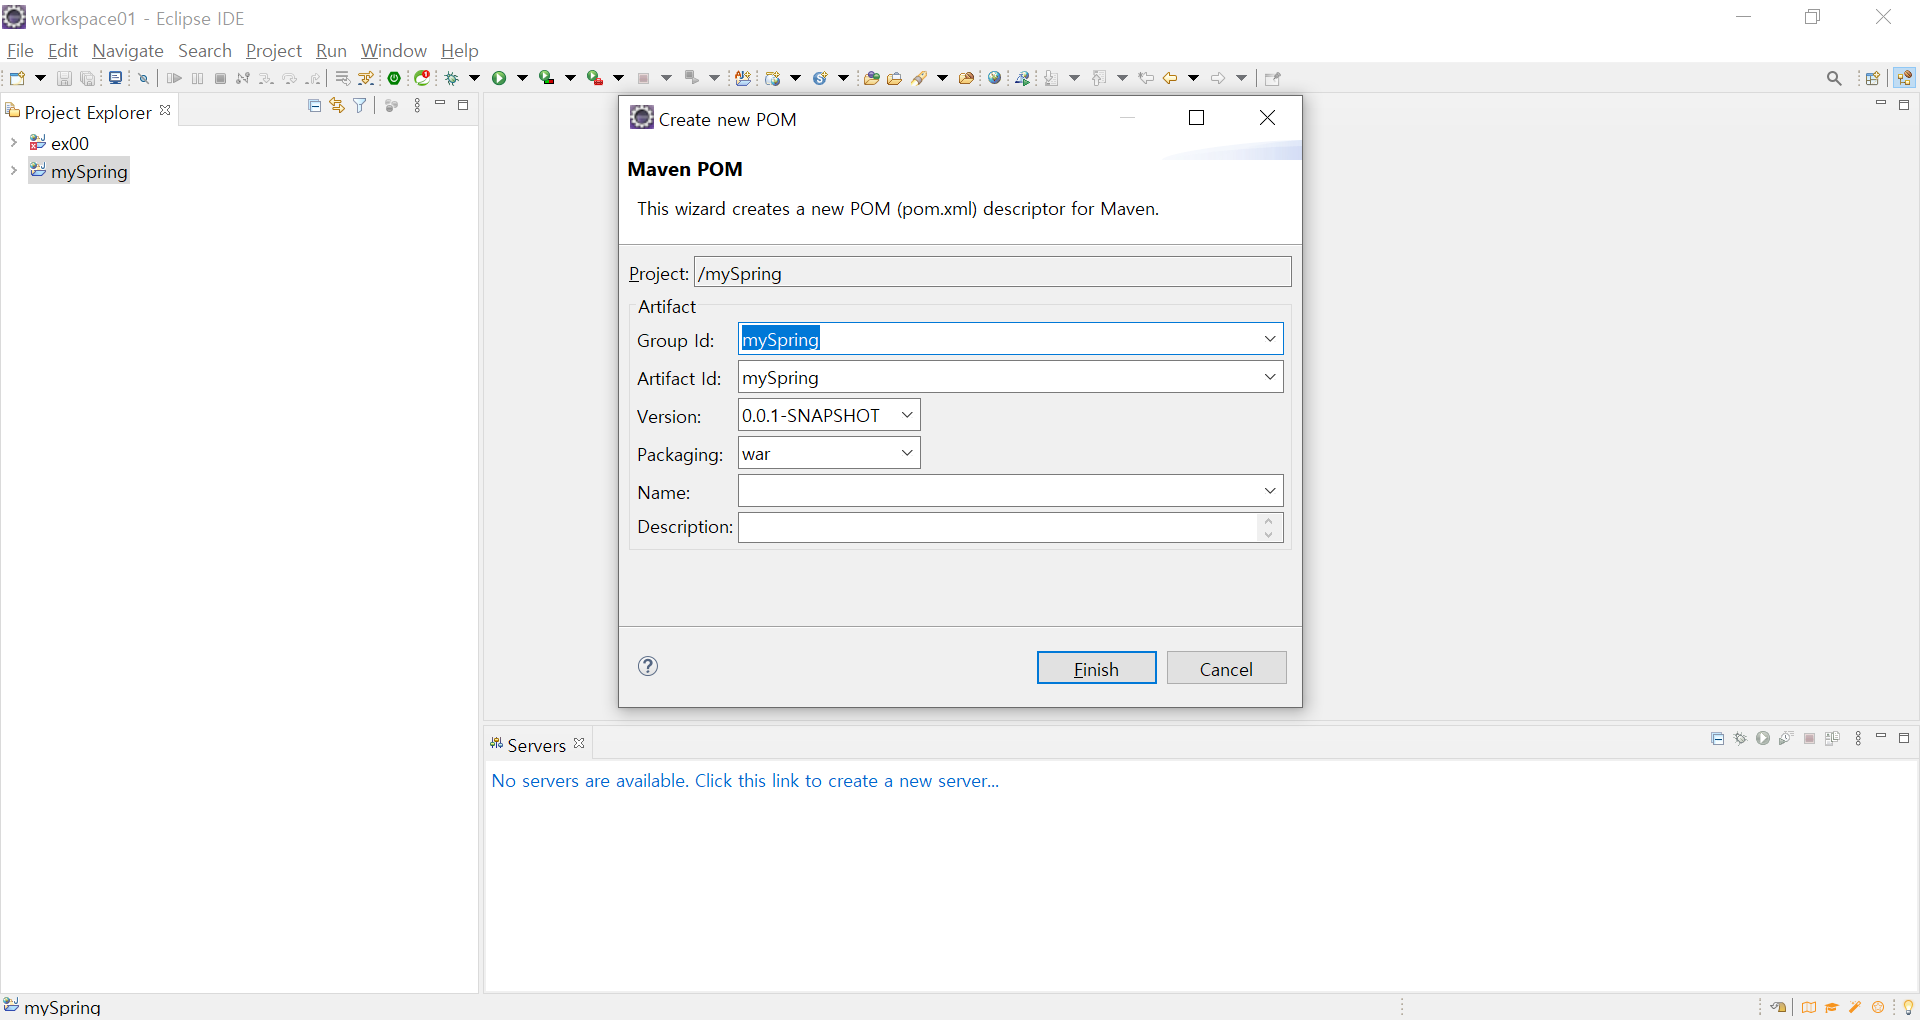Click the Open Perspective icon
Viewport: 1920px width, 1020px height.
pos(1873,78)
